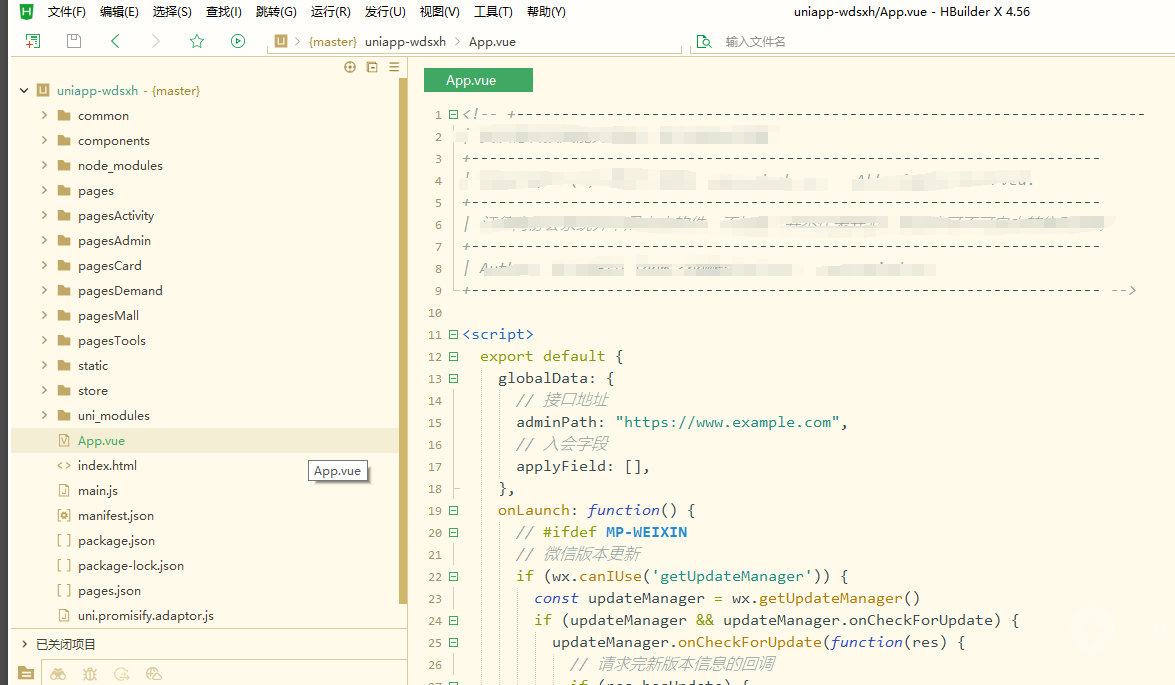Click the bottom-bar icon after the bug icon
Screen dimensions: 1175x685
[122, 674]
